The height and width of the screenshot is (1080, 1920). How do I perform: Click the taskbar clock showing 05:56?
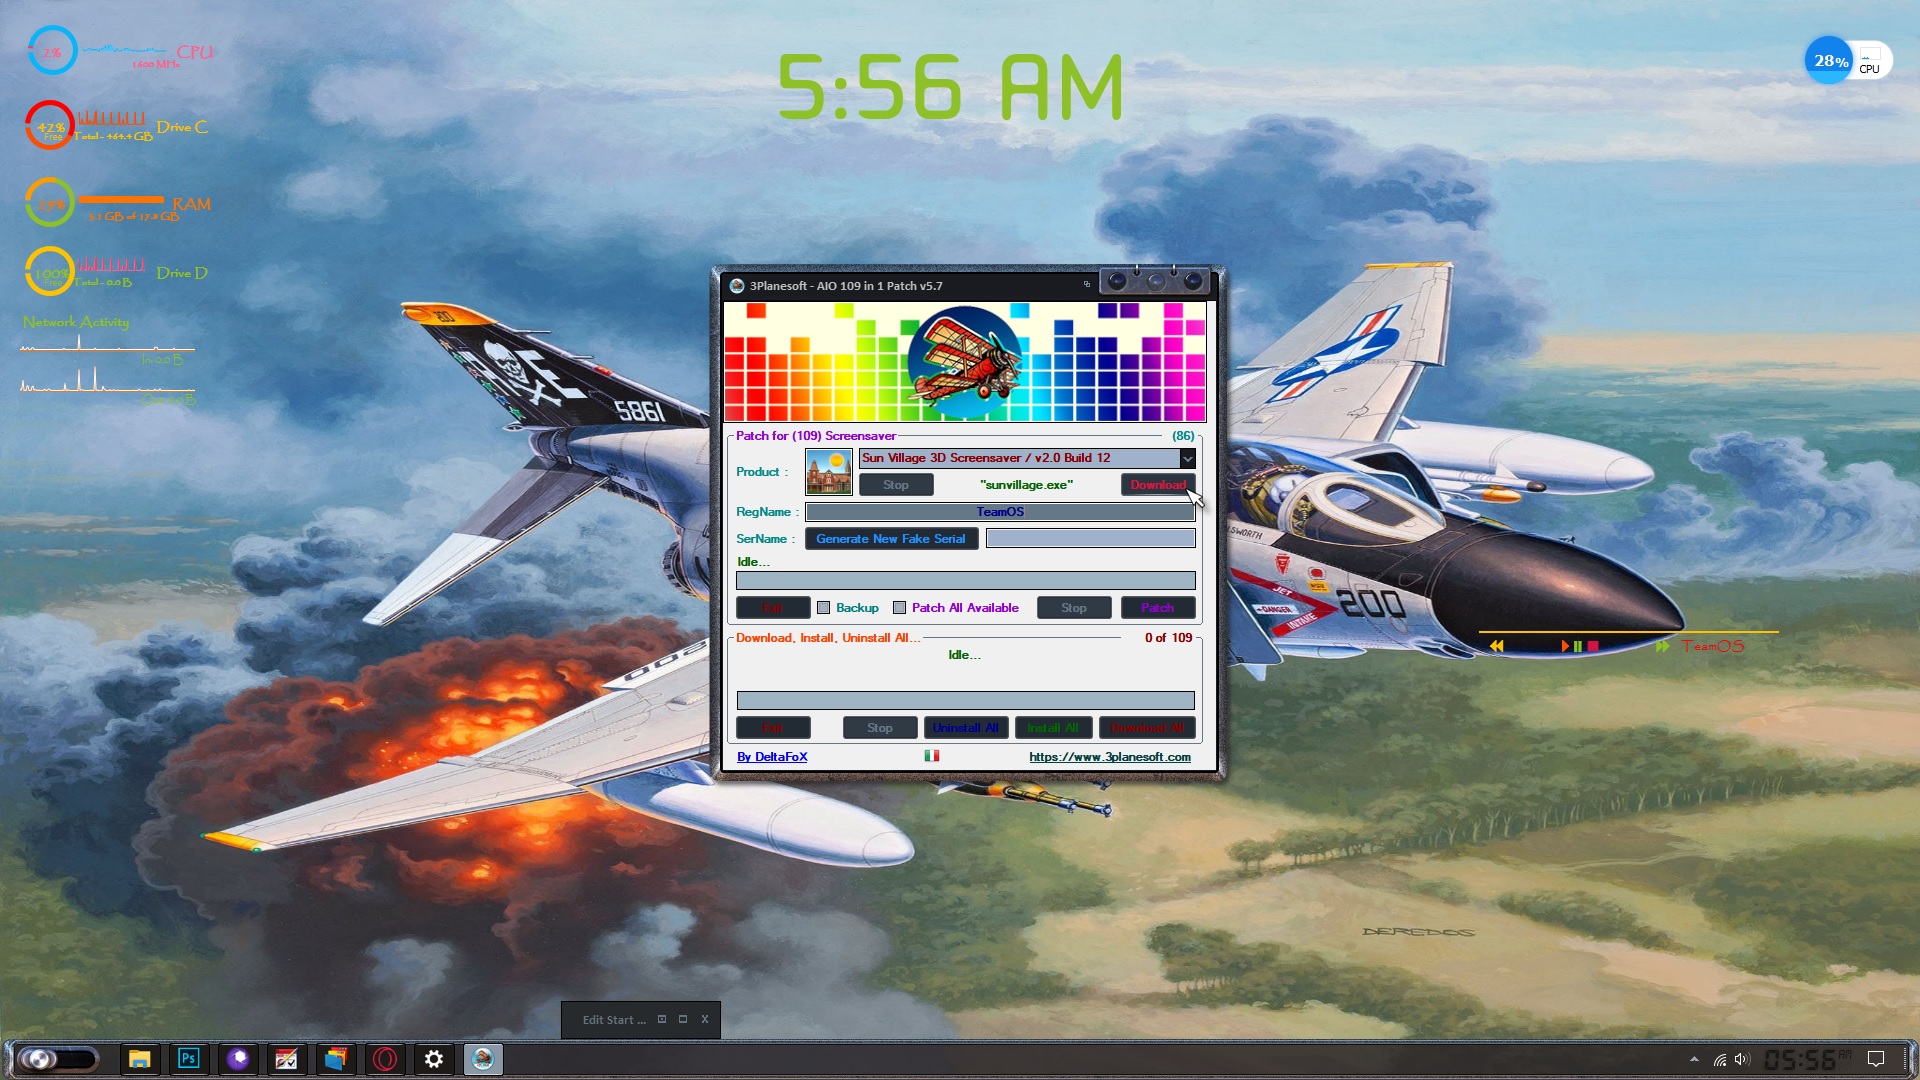point(1807,1059)
